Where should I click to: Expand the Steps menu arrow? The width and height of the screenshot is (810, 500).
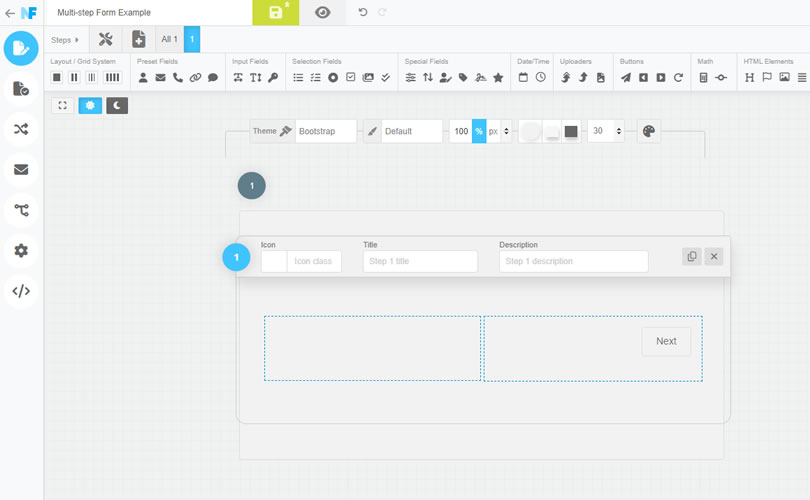77,40
